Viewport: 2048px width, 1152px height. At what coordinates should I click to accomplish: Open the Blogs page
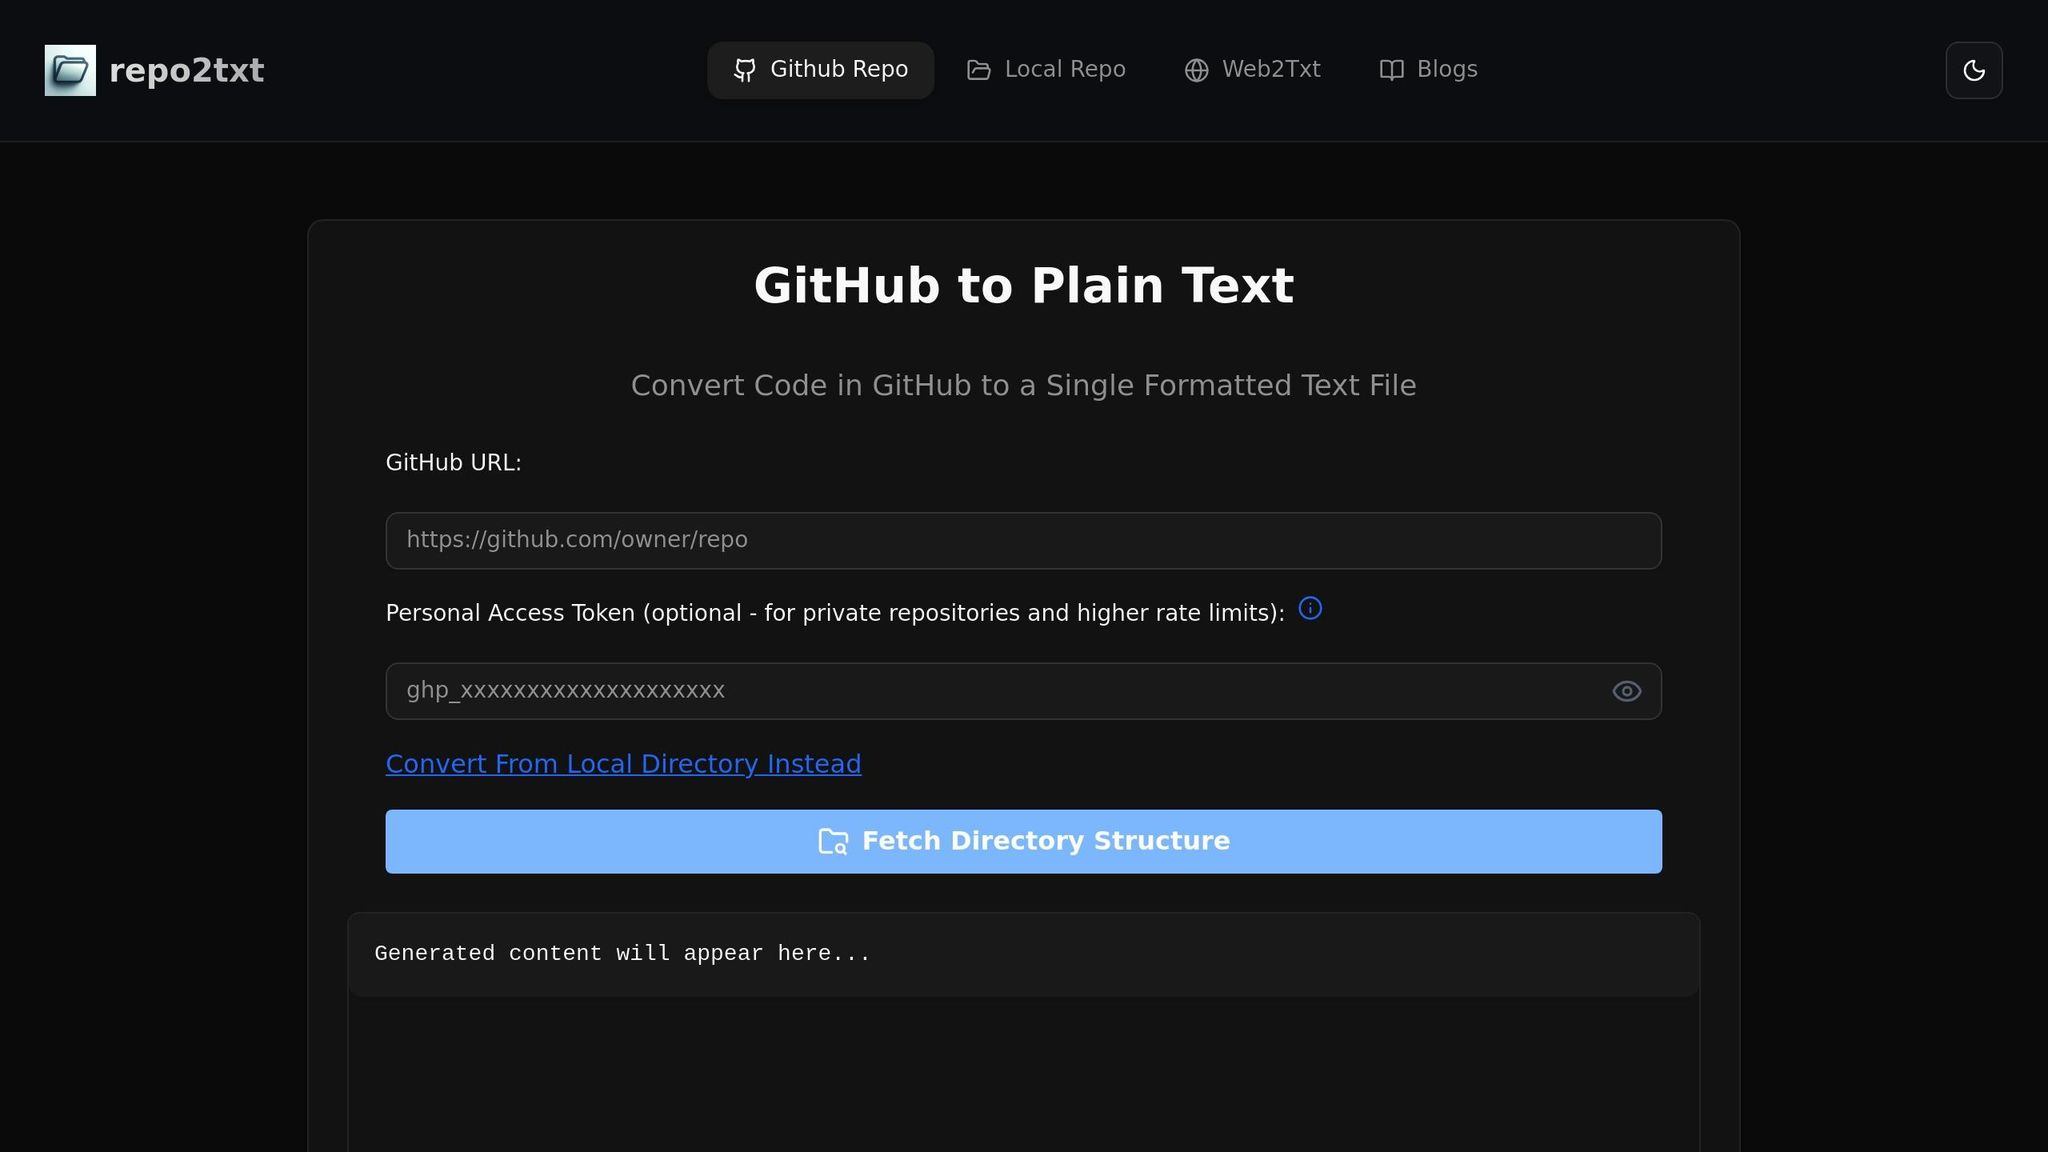click(x=1428, y=70)
